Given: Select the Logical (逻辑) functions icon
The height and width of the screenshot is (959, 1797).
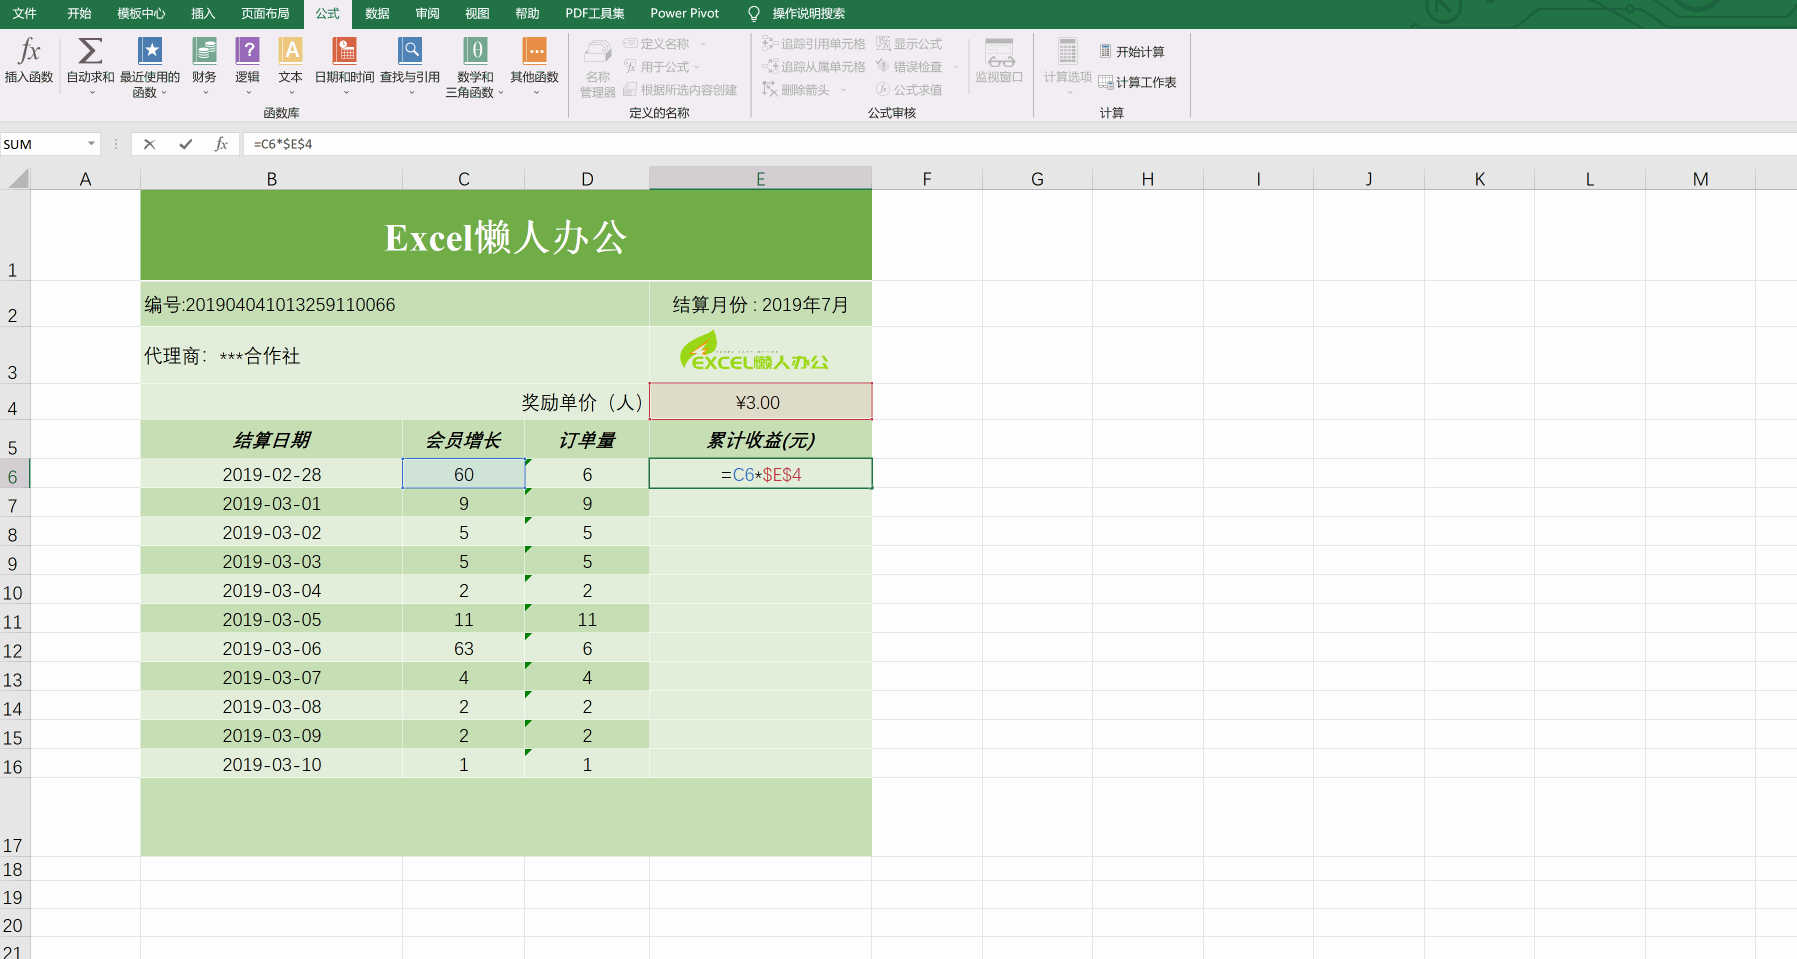Looking at the screenshot, I should point(247,52).
